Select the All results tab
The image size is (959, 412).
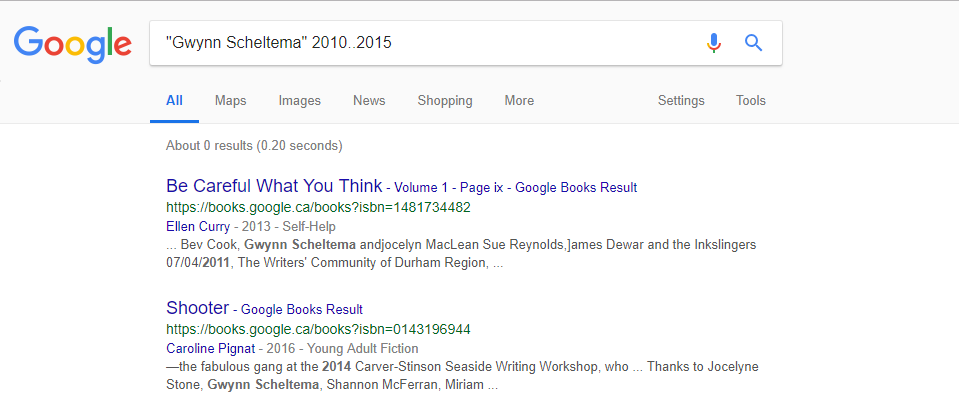click(174, 101)
